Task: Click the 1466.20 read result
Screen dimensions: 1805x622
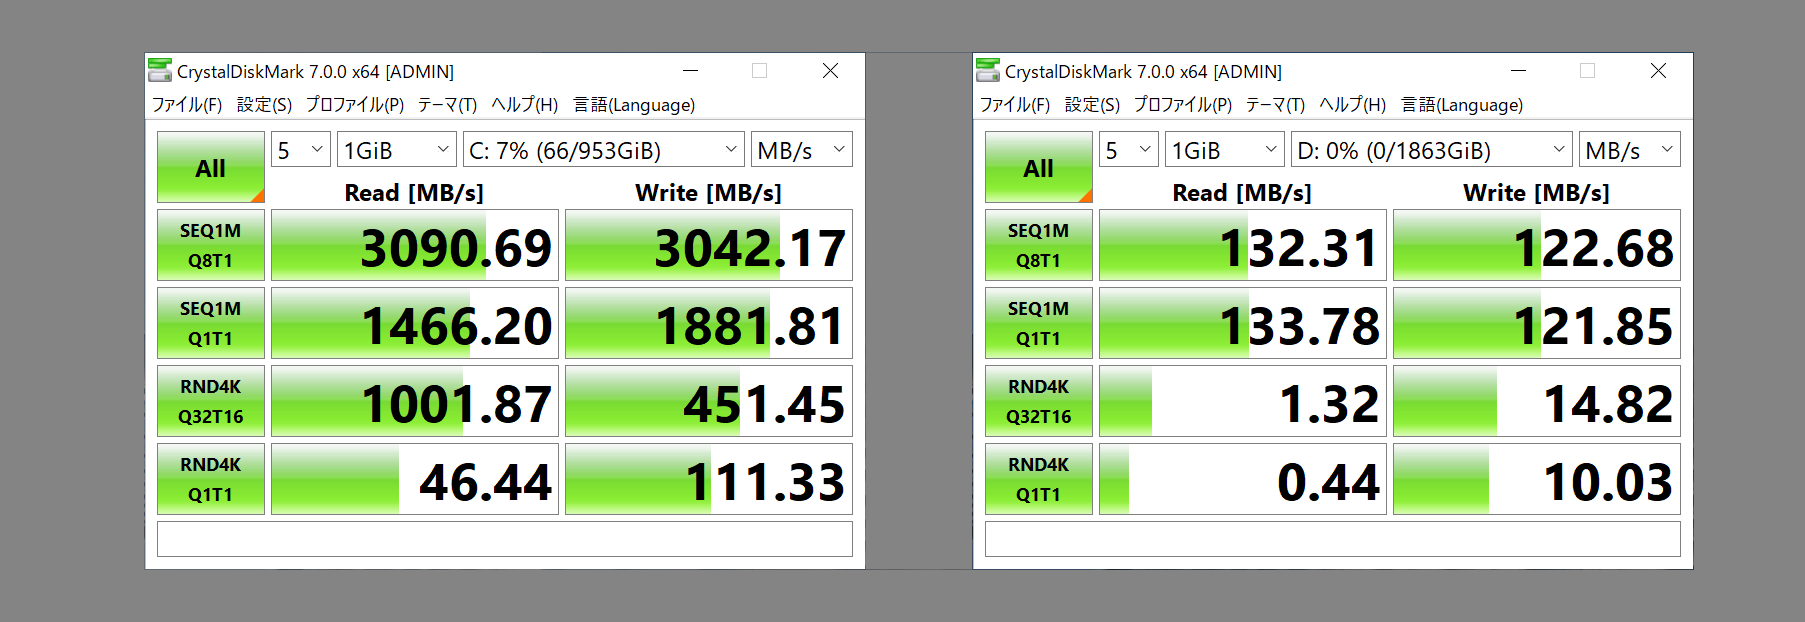Action: (x=415, y=323)
